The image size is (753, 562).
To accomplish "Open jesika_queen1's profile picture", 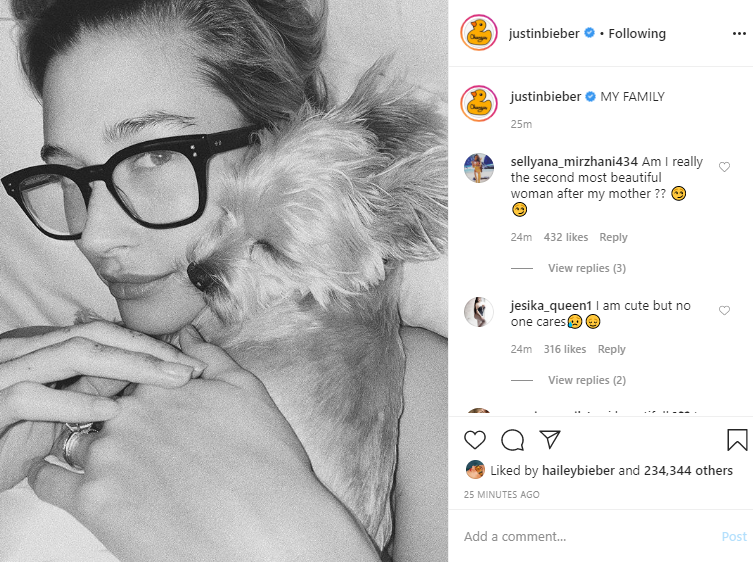I will (x=479, y=312).
